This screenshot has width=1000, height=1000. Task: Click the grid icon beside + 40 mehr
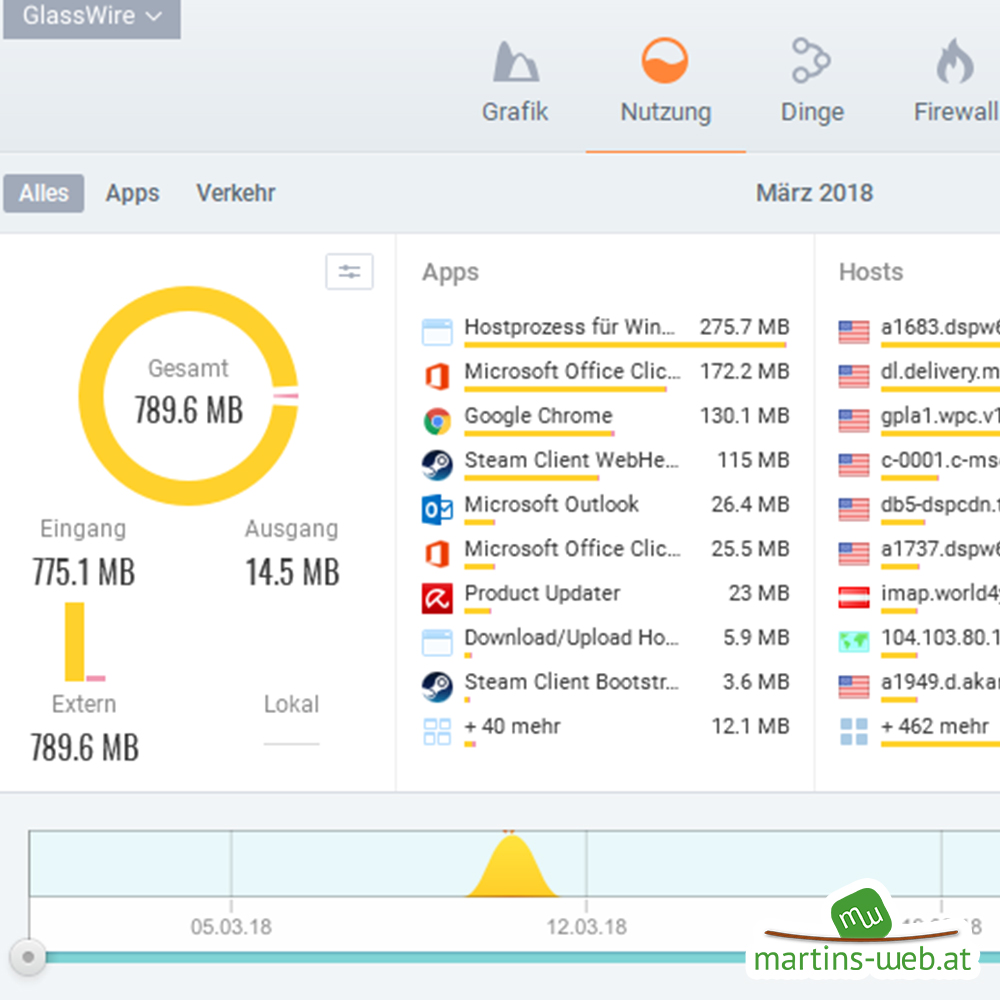click(x=437, y=731)
